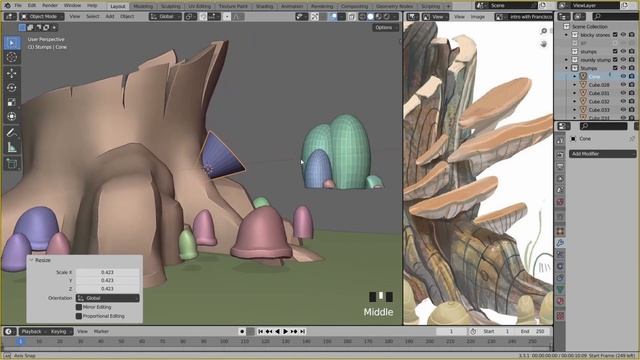Open Render menu

[x=50, y=6]
